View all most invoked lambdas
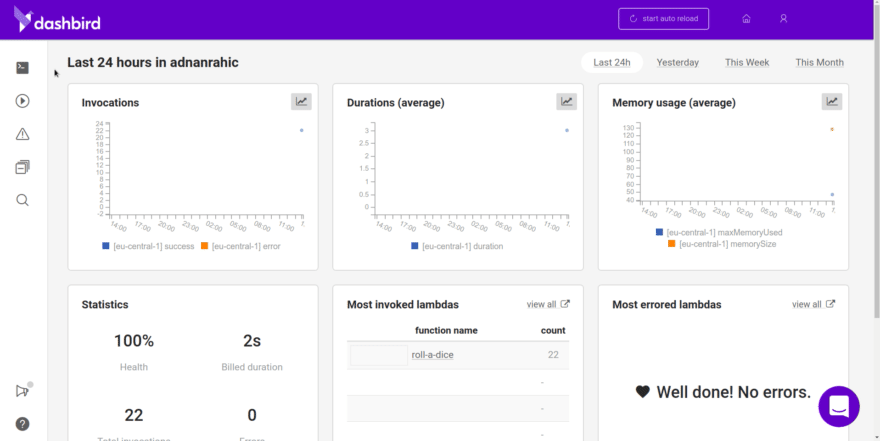The image size is (880, 441). pyautogui.click(x=548, y=304)
